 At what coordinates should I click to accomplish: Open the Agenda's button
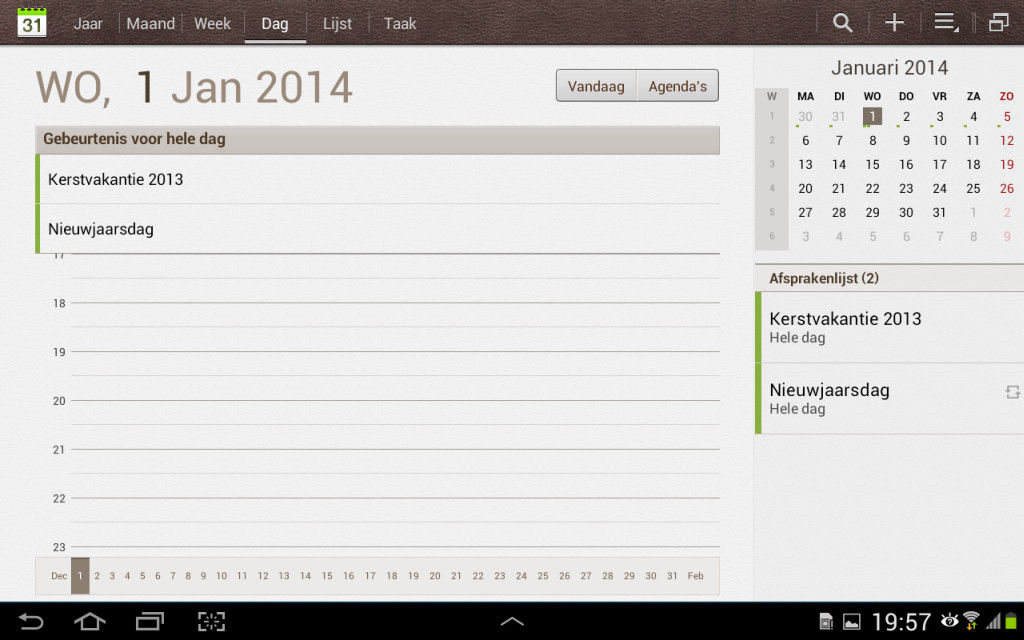coord(677,86)
